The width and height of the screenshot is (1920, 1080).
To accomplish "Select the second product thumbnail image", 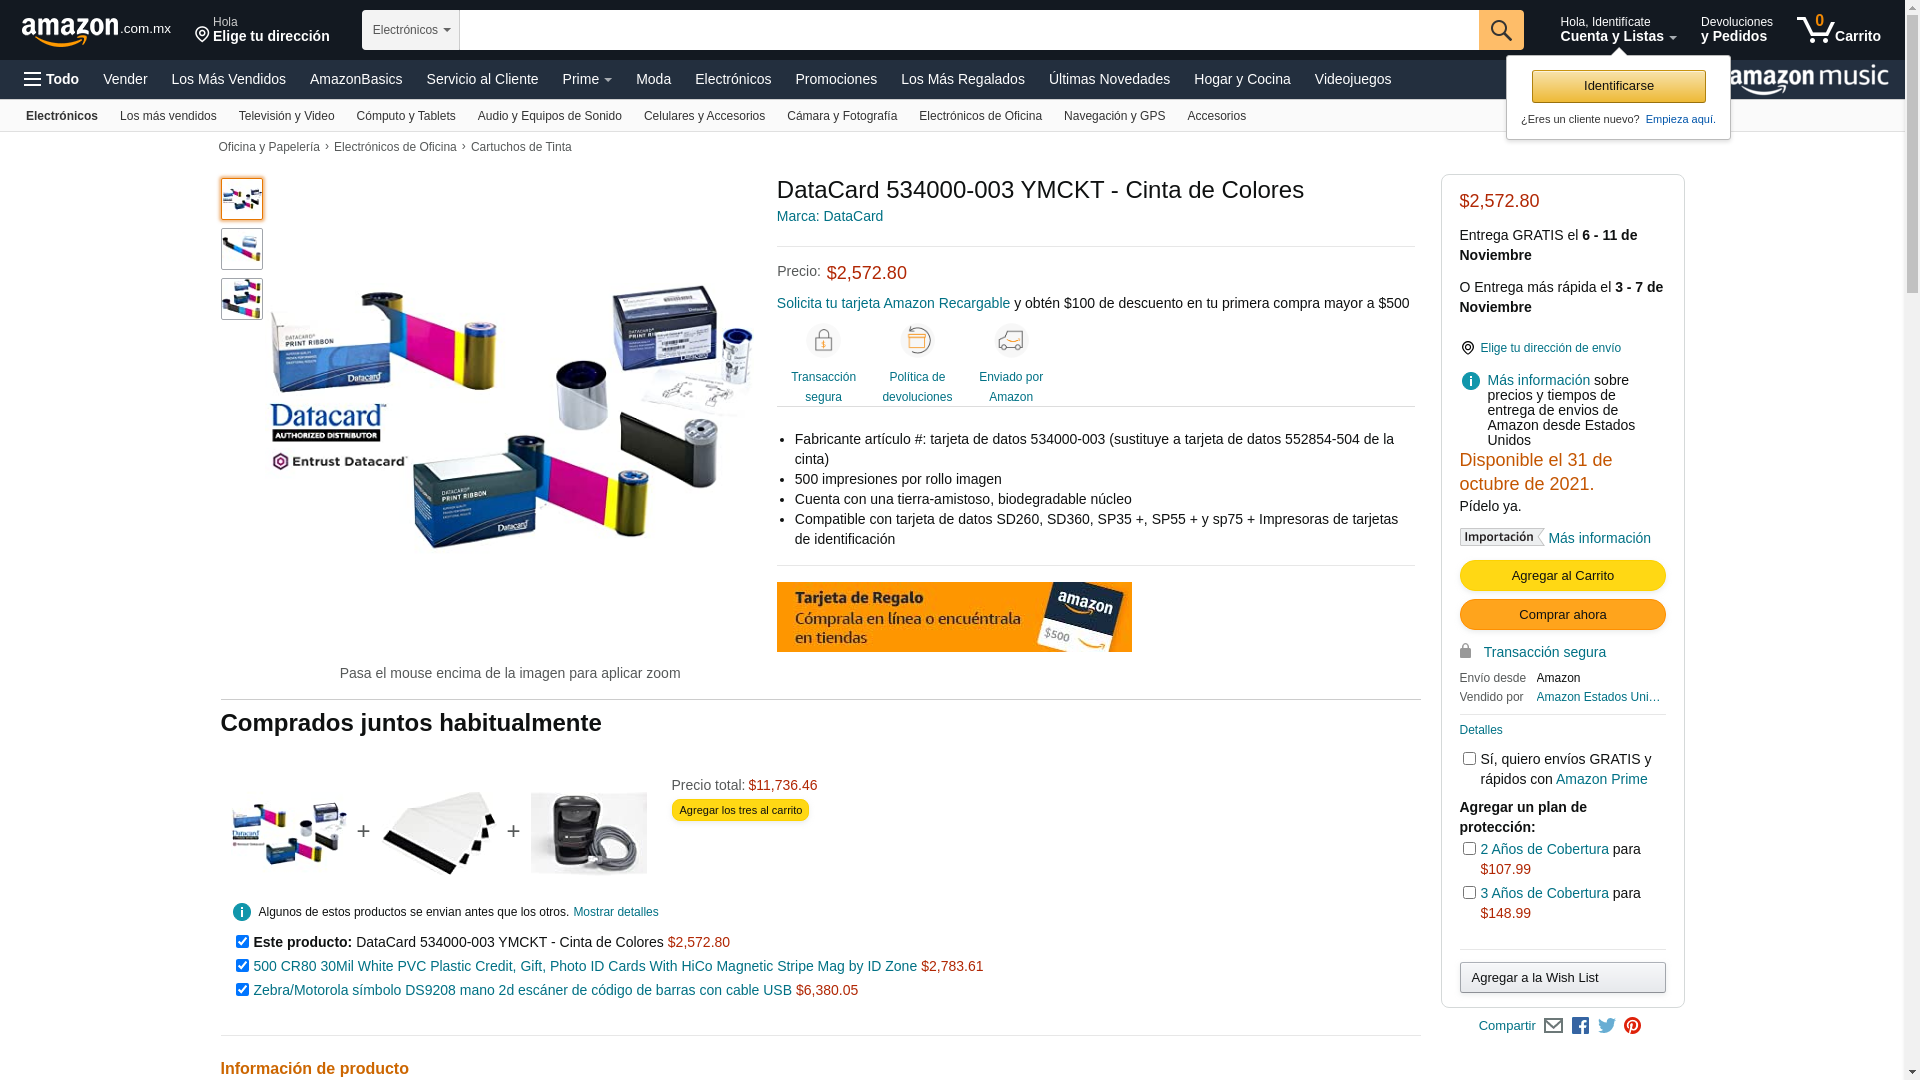I will [x=242, y=249].
